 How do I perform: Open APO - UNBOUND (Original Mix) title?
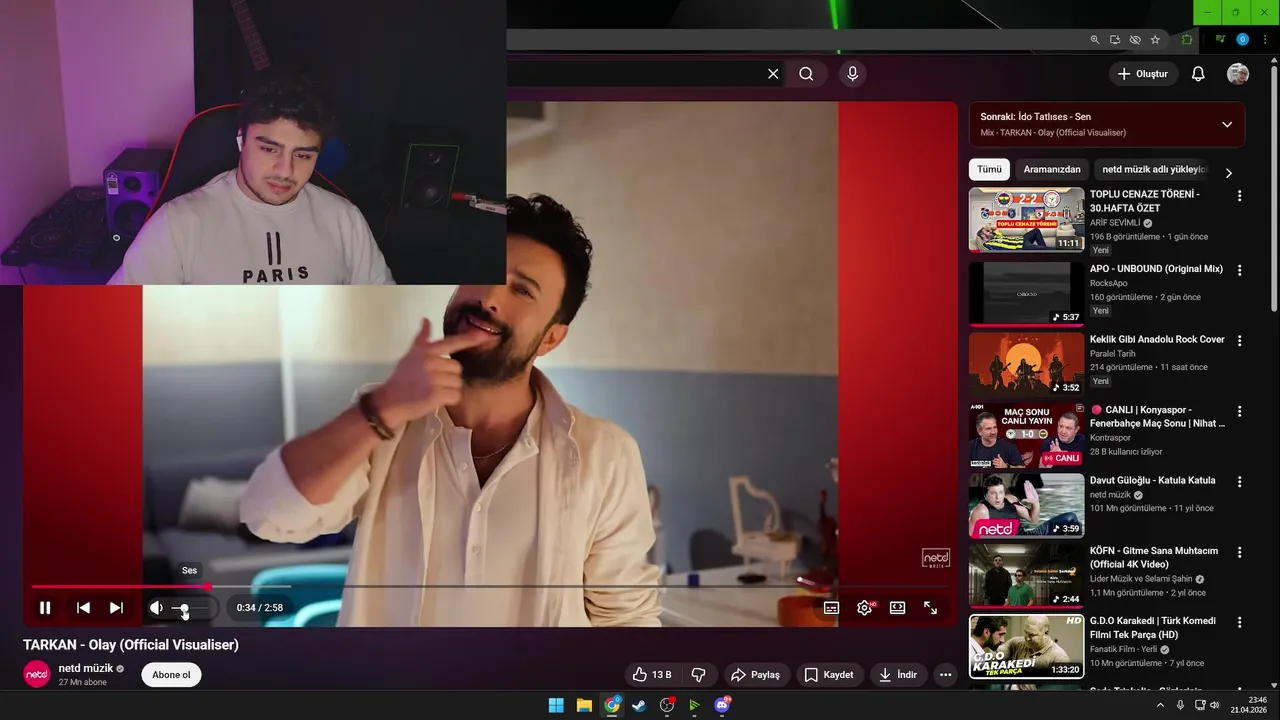click(1156, 269)
